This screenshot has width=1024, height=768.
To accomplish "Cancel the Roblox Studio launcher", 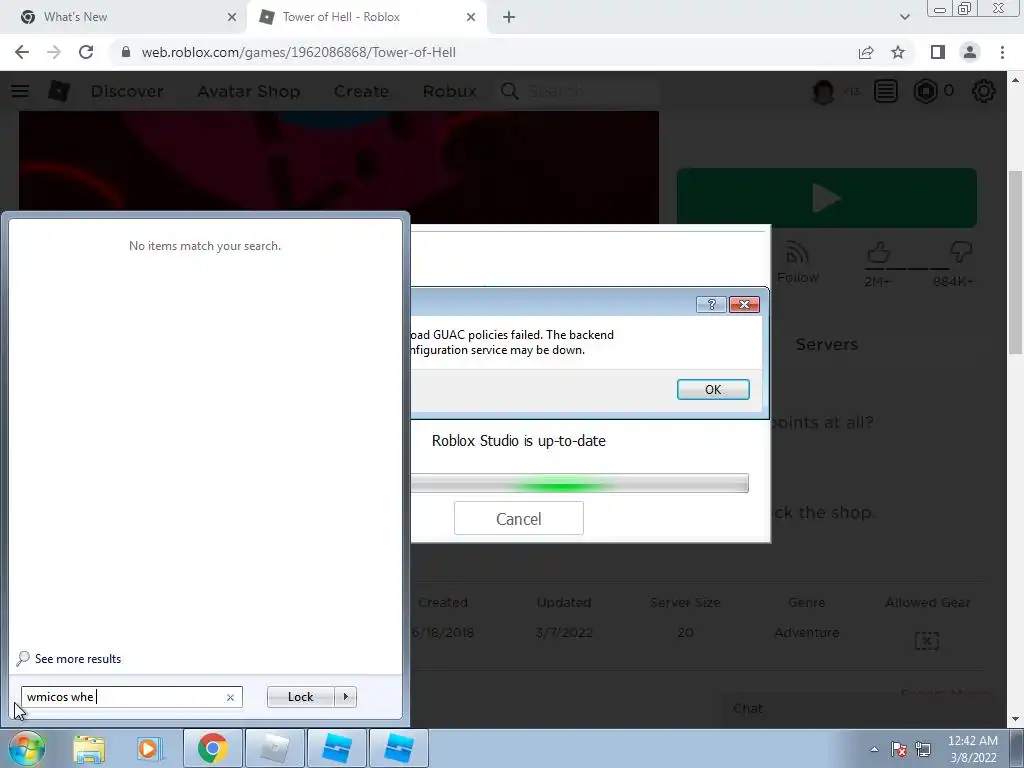I will coord(519,519).
